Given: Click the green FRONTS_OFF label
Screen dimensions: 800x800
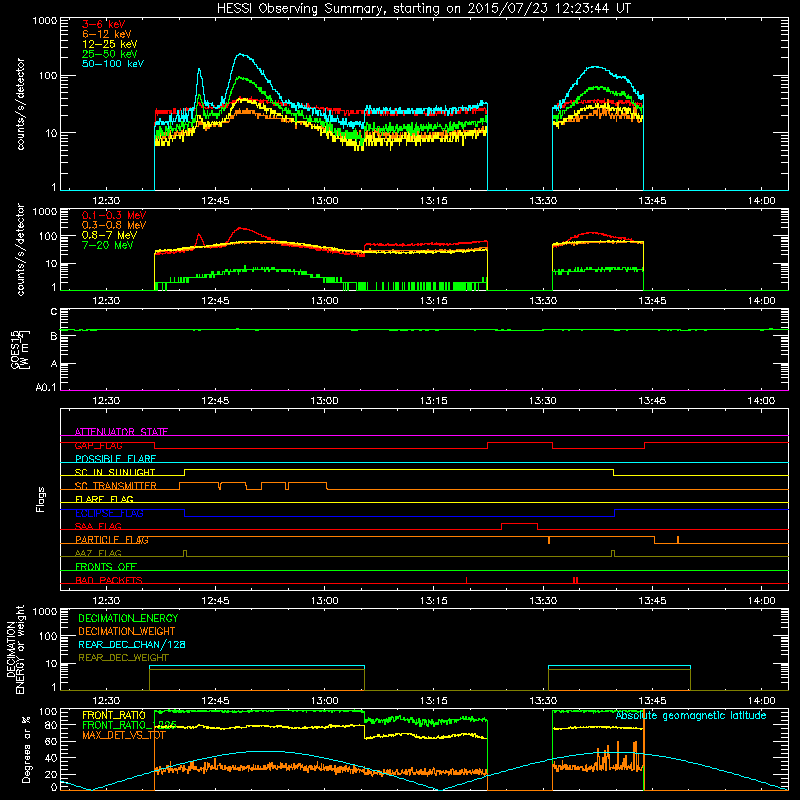Looking at the screenshot, I should click(106, 567).
